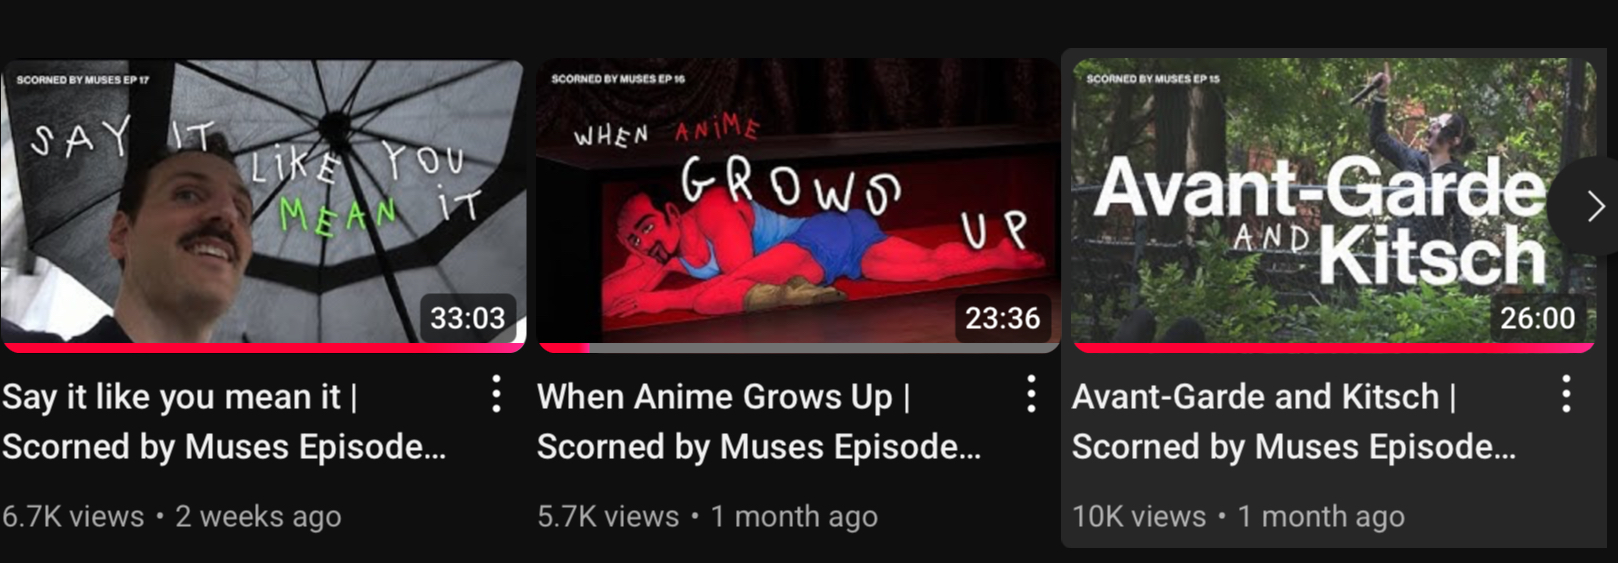
Task: Click the next arrow to show more videos
Action: point(1592,207)
